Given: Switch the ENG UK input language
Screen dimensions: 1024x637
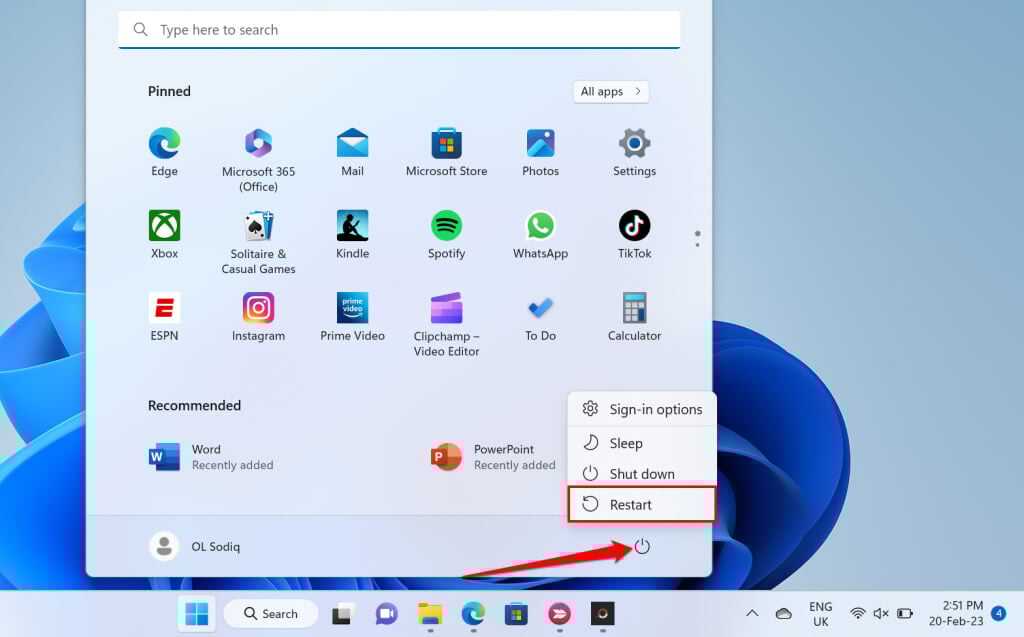Looking at the screenshot, I should click(821, 614).
